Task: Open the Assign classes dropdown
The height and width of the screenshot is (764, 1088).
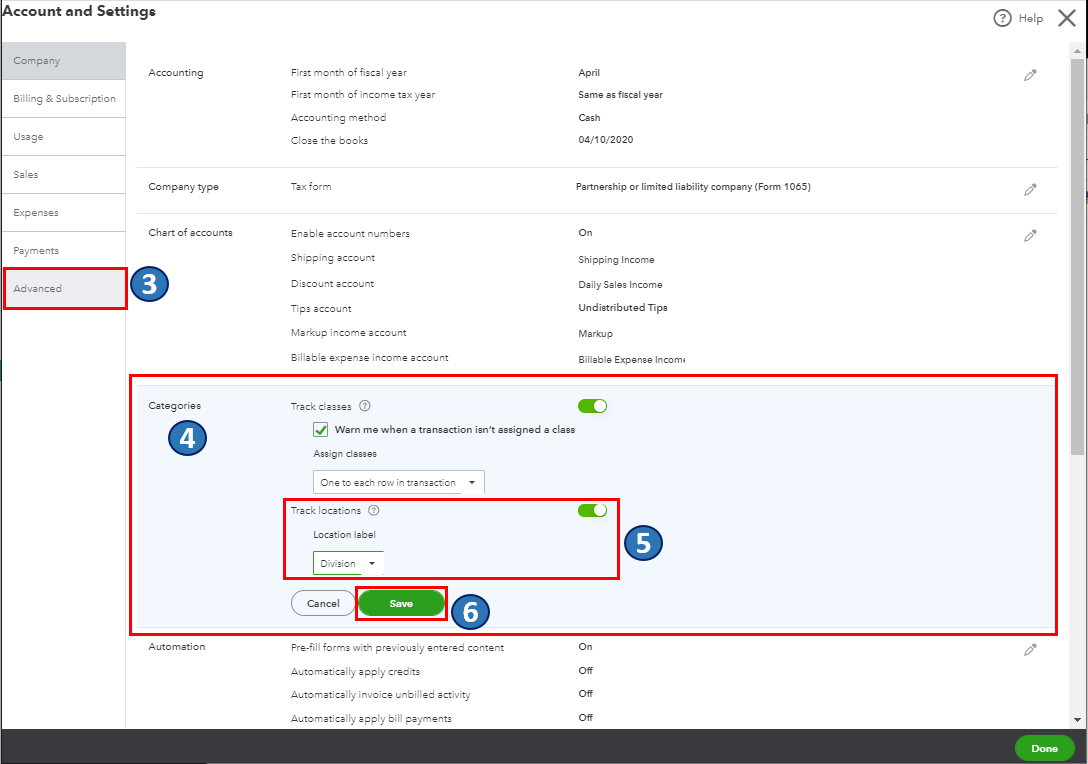Action: 397,482
